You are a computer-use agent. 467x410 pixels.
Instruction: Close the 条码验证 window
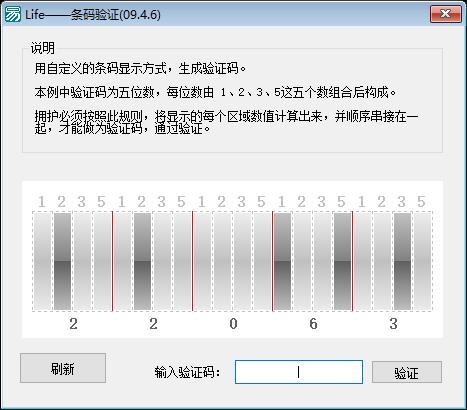click(x=446, y=14)
